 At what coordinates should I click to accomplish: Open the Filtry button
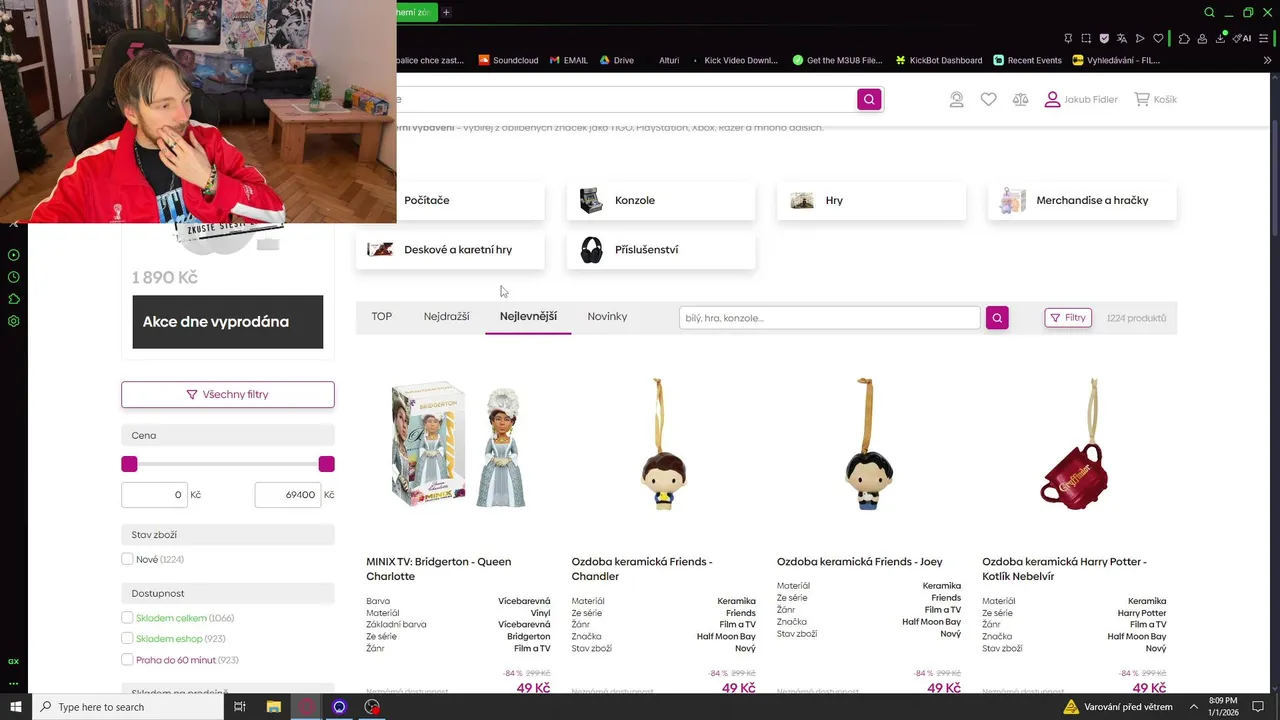tap(1068, 318)
